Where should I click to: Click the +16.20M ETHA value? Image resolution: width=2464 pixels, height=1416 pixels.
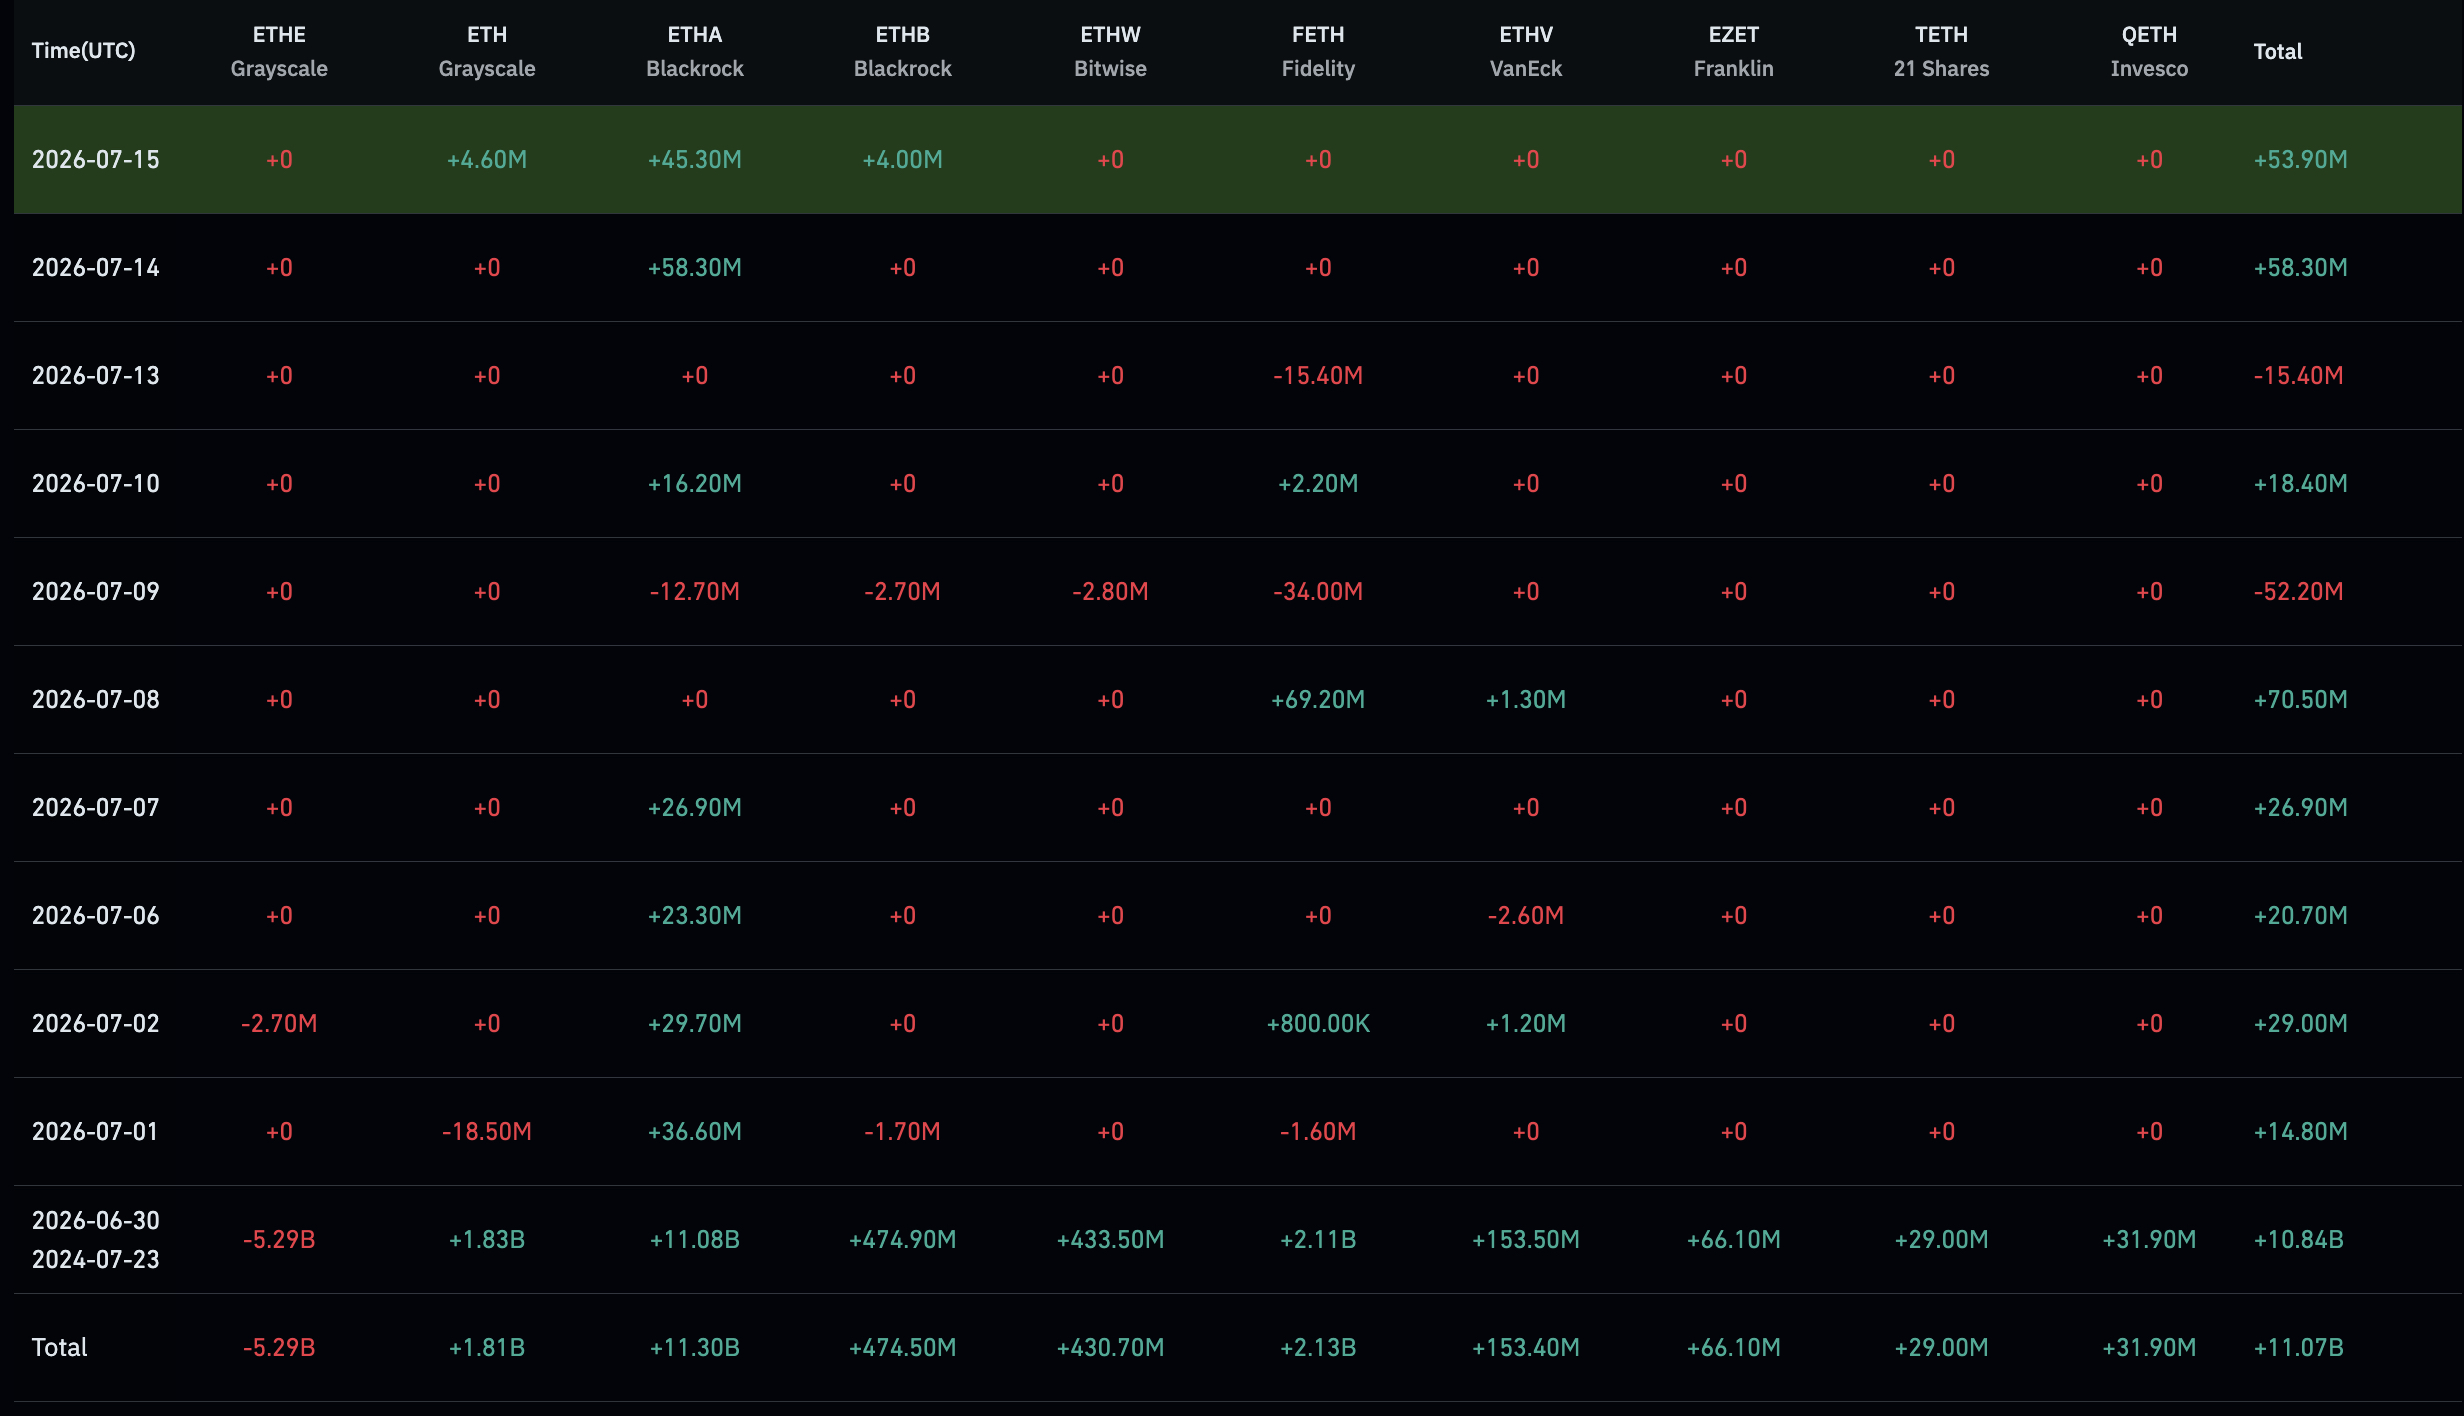pyautogui.click(x=695, y=484)
